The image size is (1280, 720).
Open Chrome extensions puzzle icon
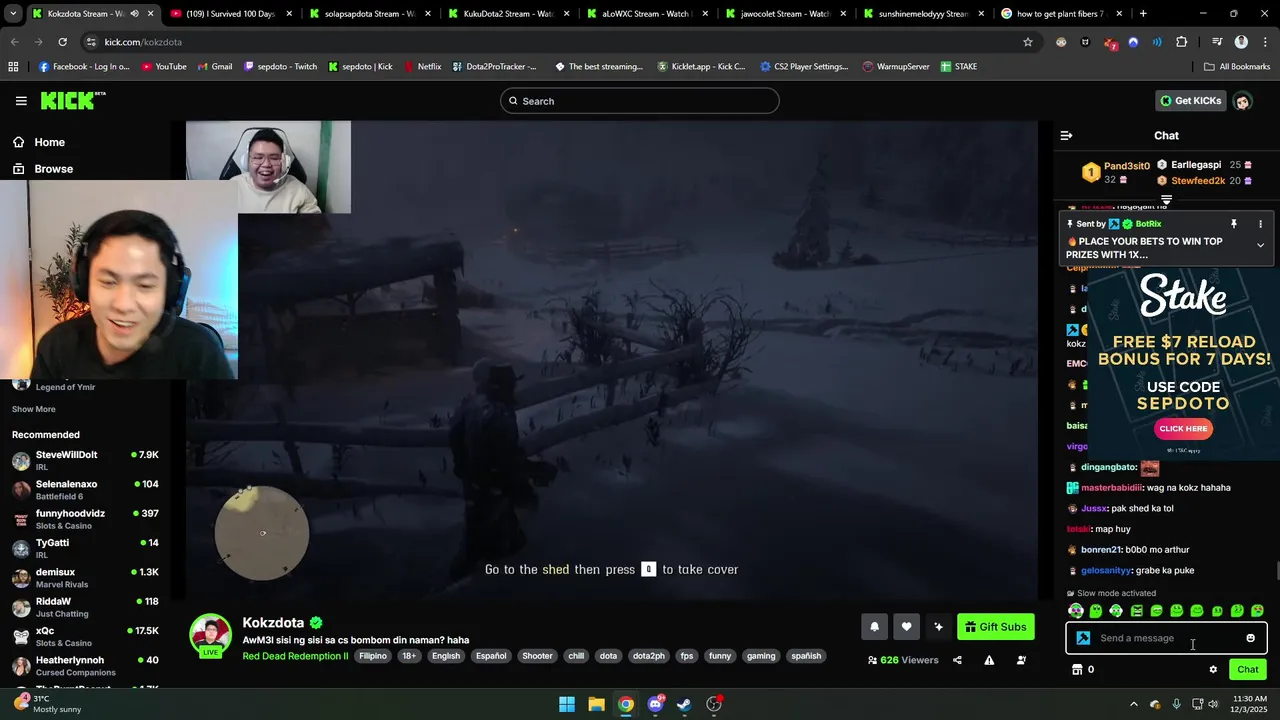[x=1181, y=42]
